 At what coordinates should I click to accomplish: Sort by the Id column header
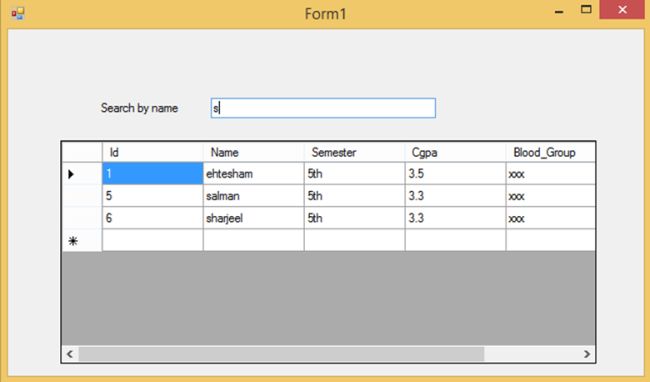pos(153,152)
